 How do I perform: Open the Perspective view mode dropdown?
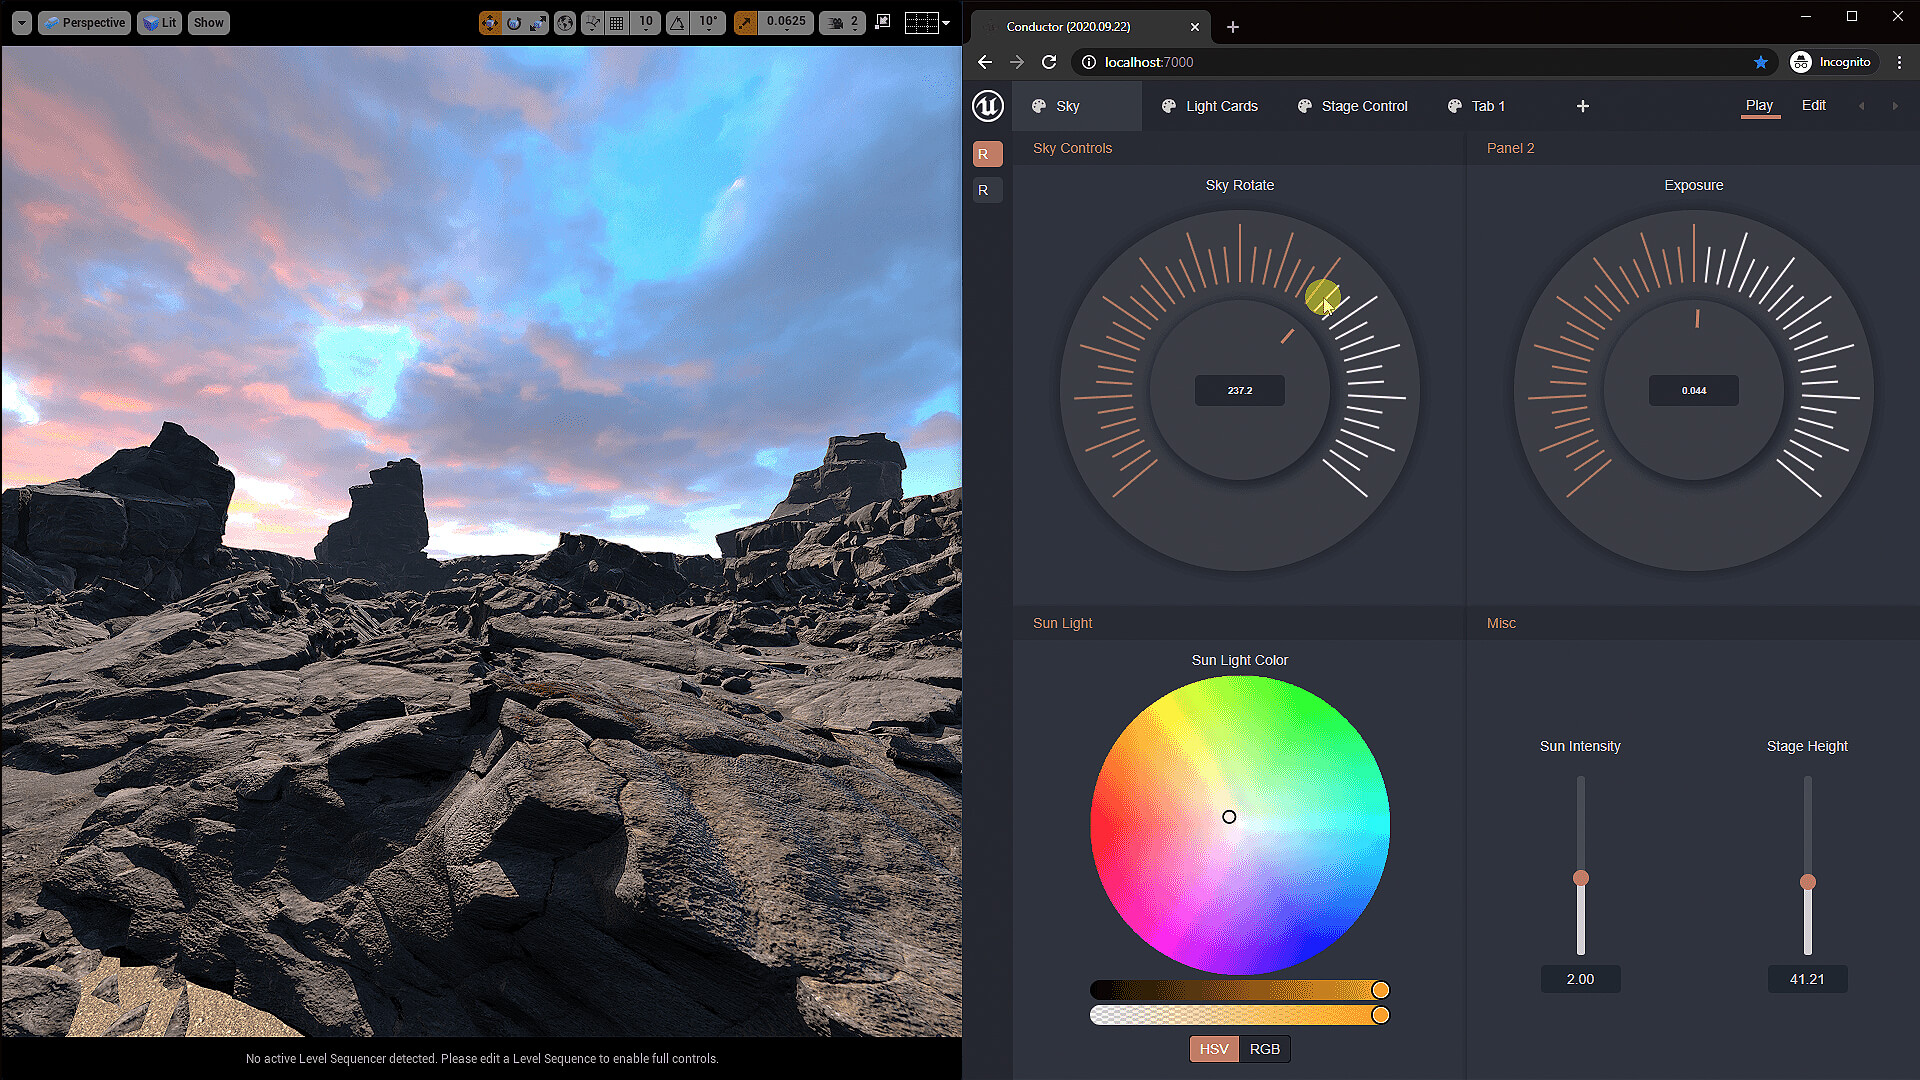tap(85, 22)
